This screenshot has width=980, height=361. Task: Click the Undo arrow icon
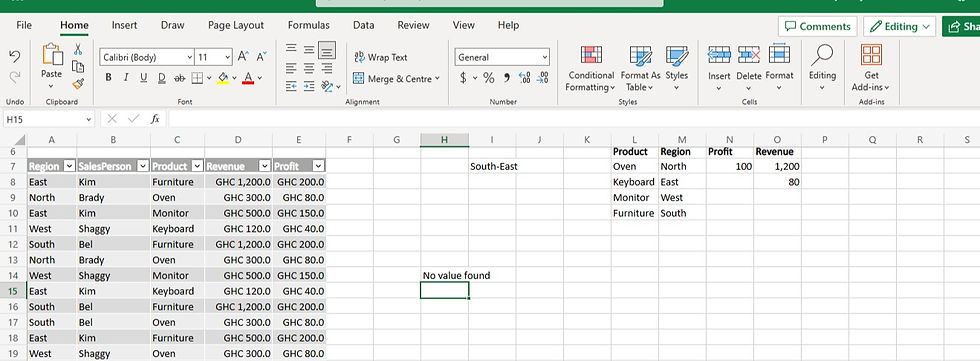pyautogui.click(x=15, y=57)
